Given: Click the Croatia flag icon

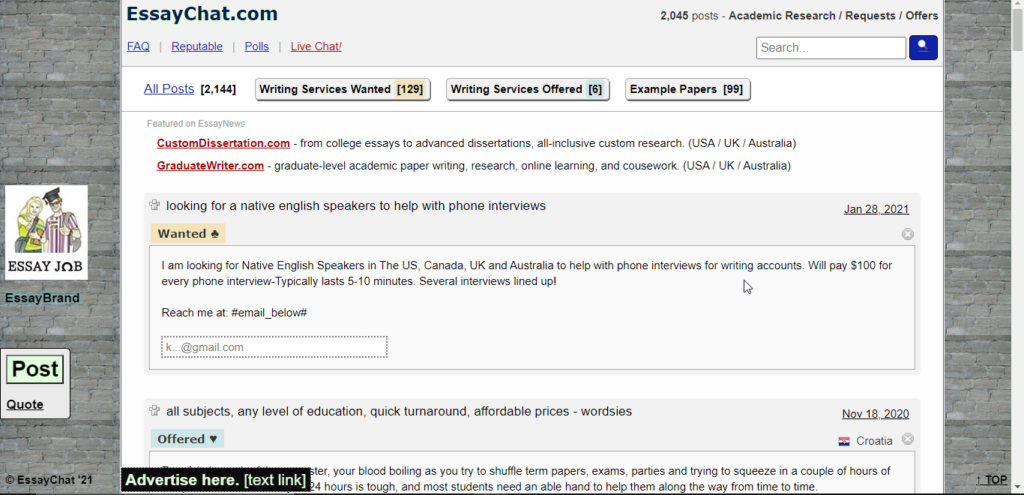Looking at the screenshot, I should (844, 441).
